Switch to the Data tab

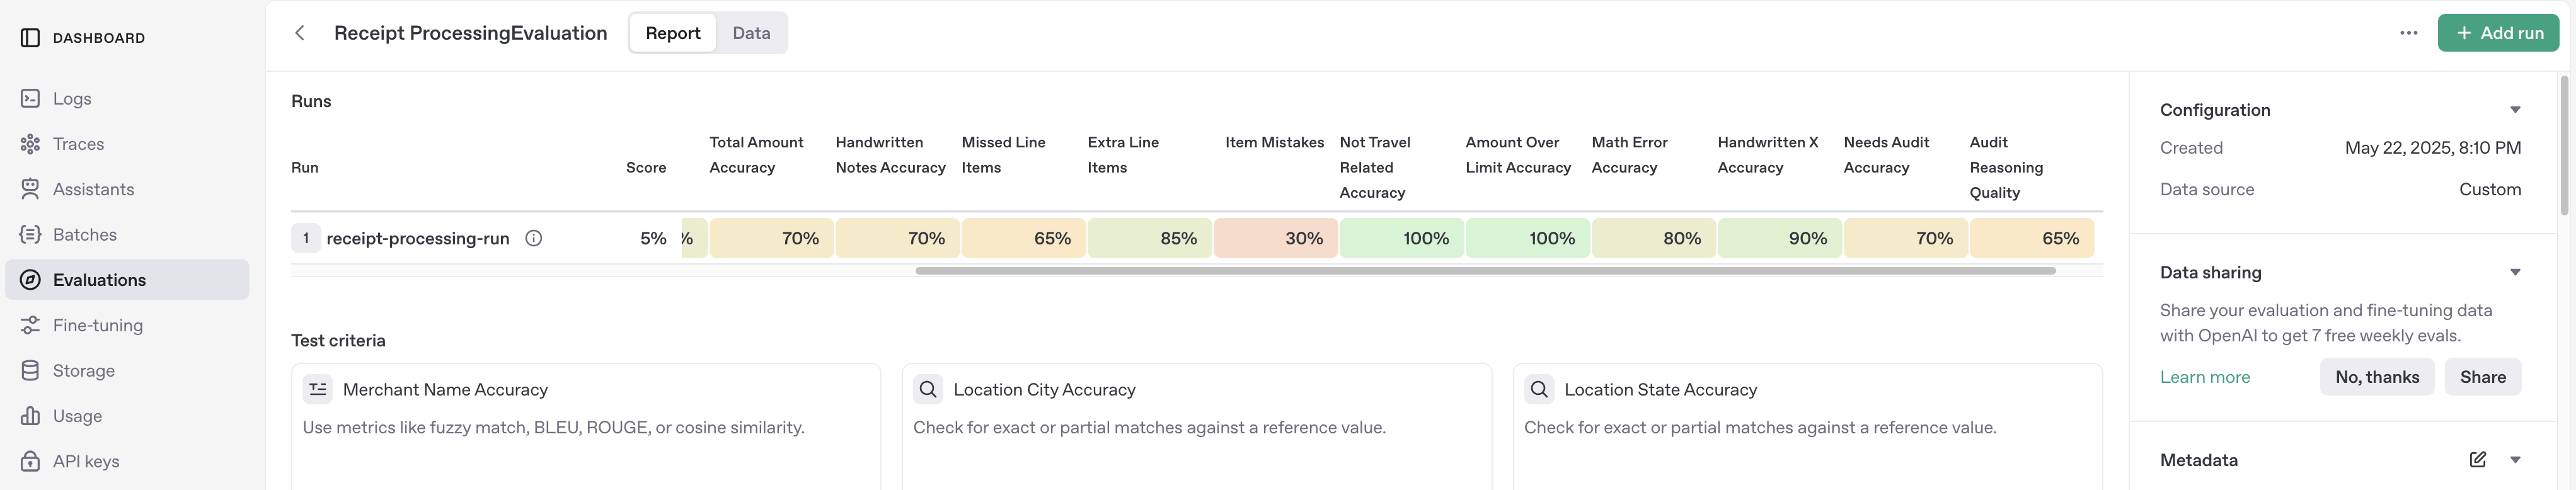(x=751, y=32)
